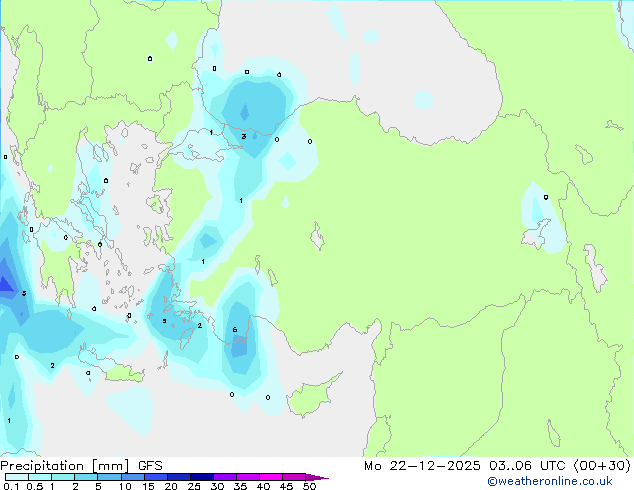634x490 pixels.
Task: Select the 30 to 35 mm purple swatch
Action: (x=225, y=477)
